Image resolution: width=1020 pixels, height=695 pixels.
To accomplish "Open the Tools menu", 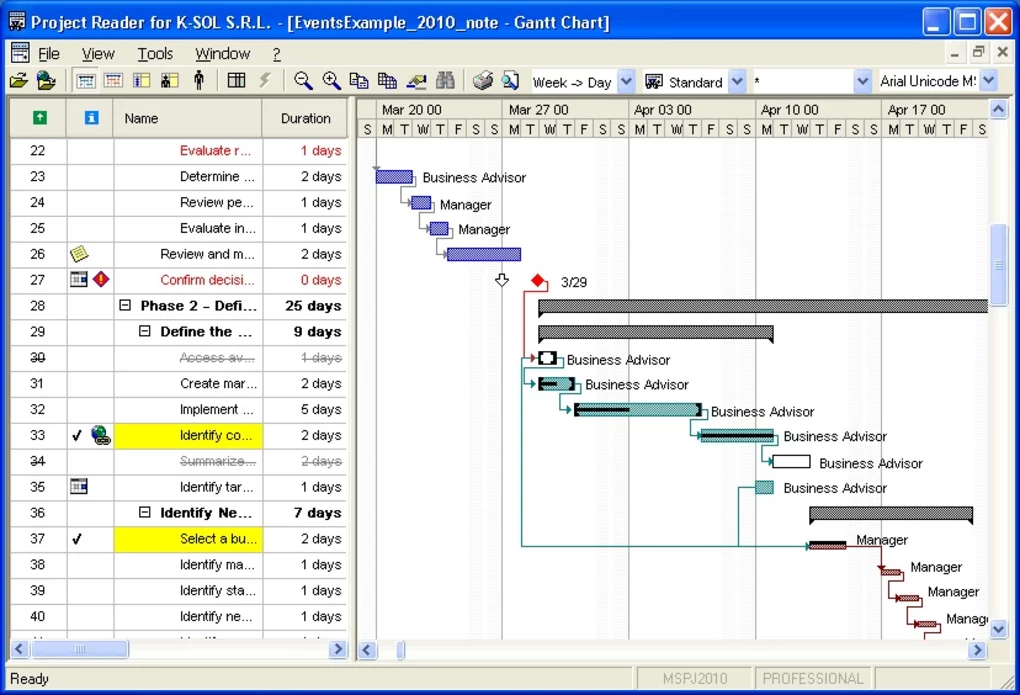I will coord(155,54).
